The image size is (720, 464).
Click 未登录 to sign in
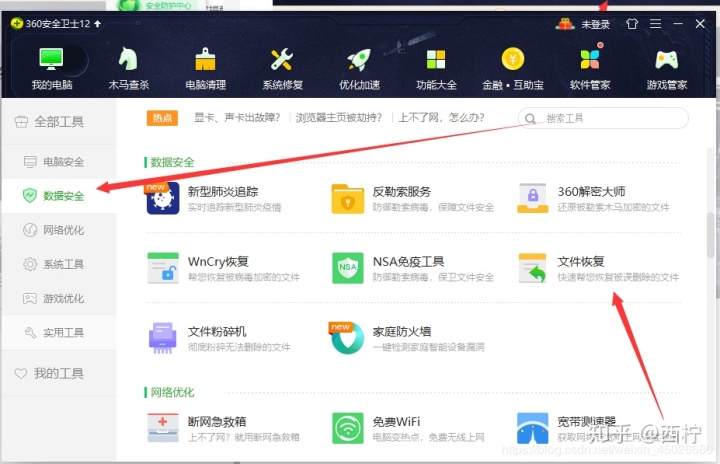596,24
